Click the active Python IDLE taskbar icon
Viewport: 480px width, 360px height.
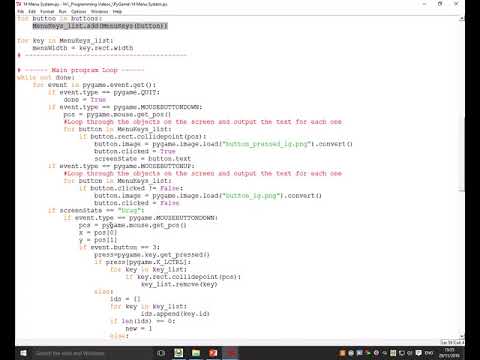click(231, 353)
